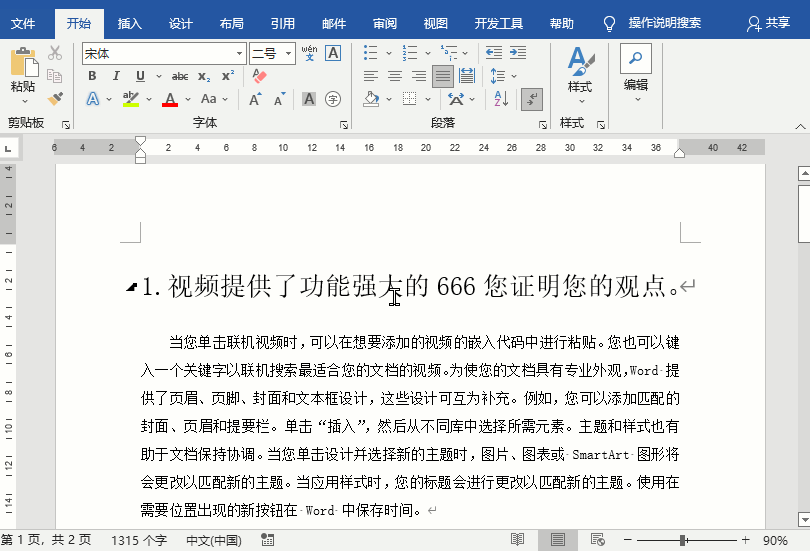Viewport: 810px width, 551px height.
Task: Toggle strikethrough formatting
Action: click(x=180, y=76)
